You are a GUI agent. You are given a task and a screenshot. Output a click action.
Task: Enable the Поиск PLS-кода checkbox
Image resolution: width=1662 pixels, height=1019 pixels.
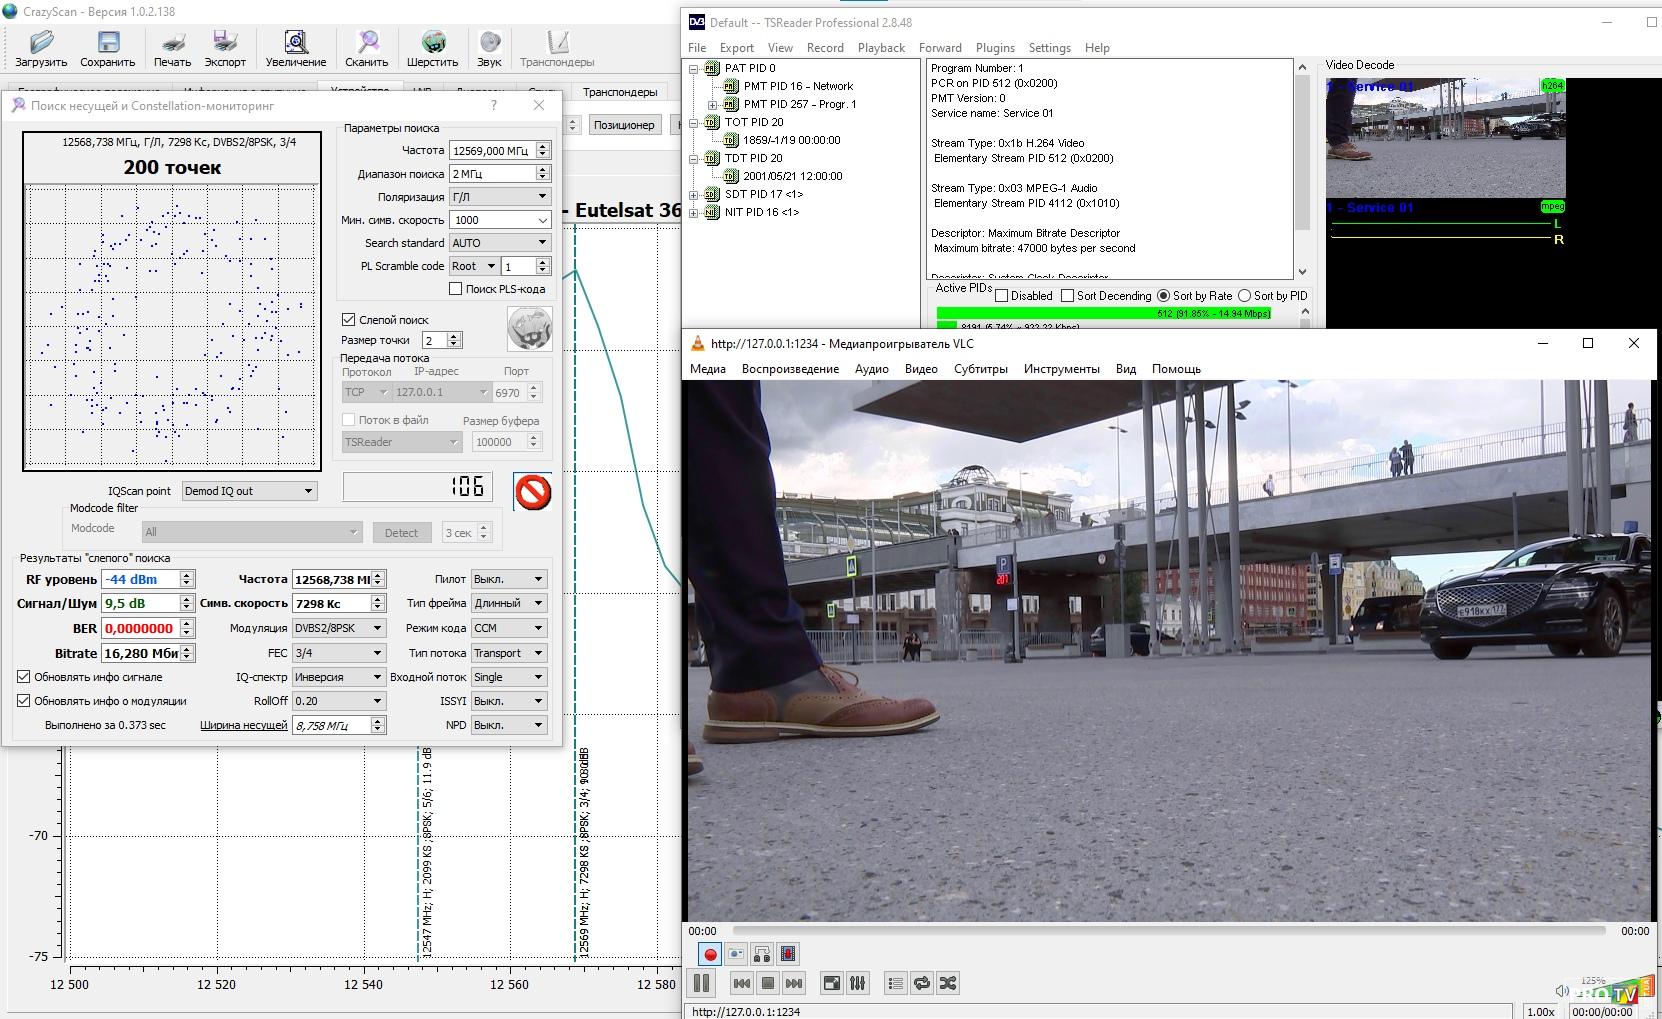456,289
